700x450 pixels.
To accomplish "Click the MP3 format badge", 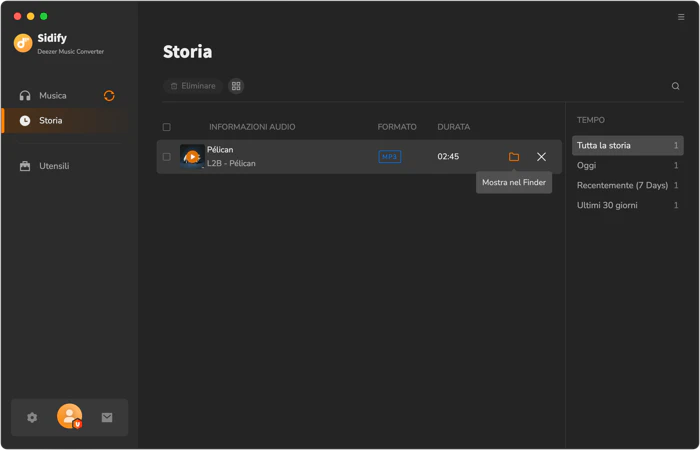I will click(x=390, y=157).
